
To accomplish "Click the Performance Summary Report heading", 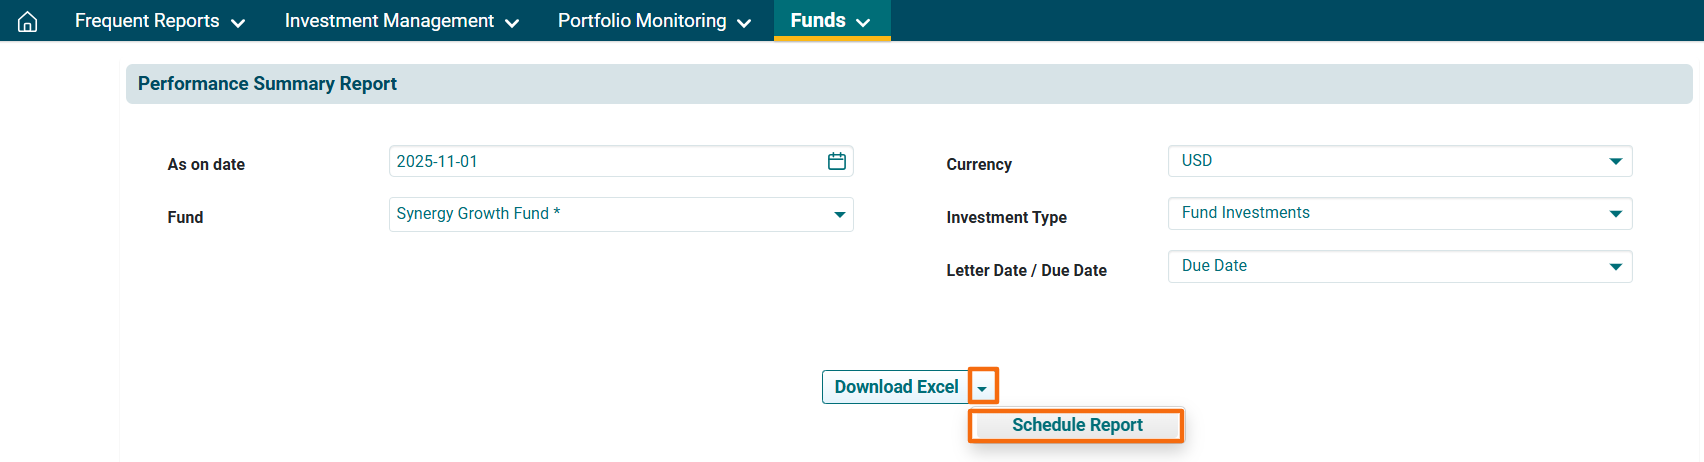I will (267, 84).
